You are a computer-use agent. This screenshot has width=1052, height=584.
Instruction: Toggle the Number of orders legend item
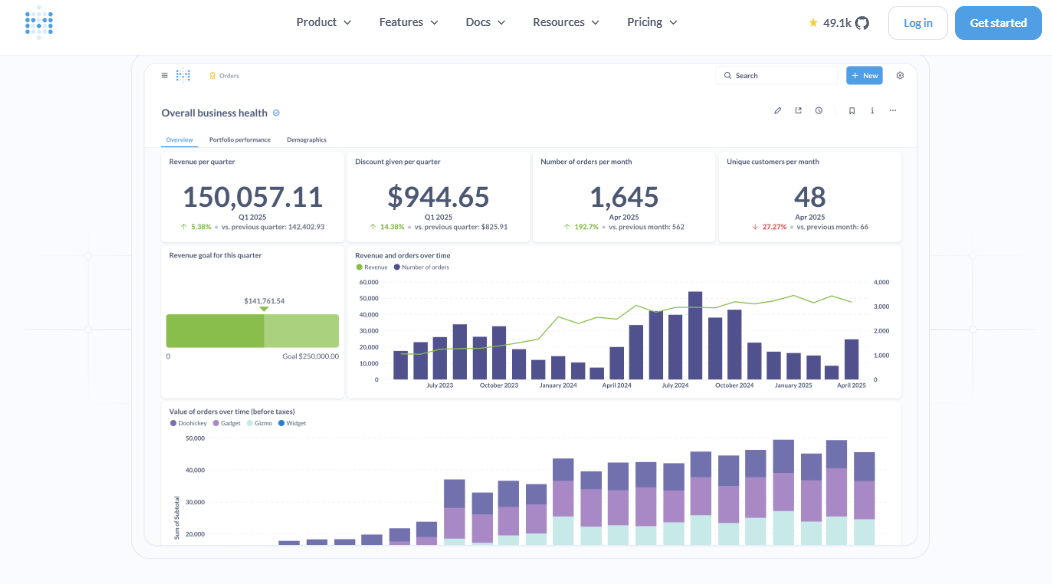click(421, 267)
